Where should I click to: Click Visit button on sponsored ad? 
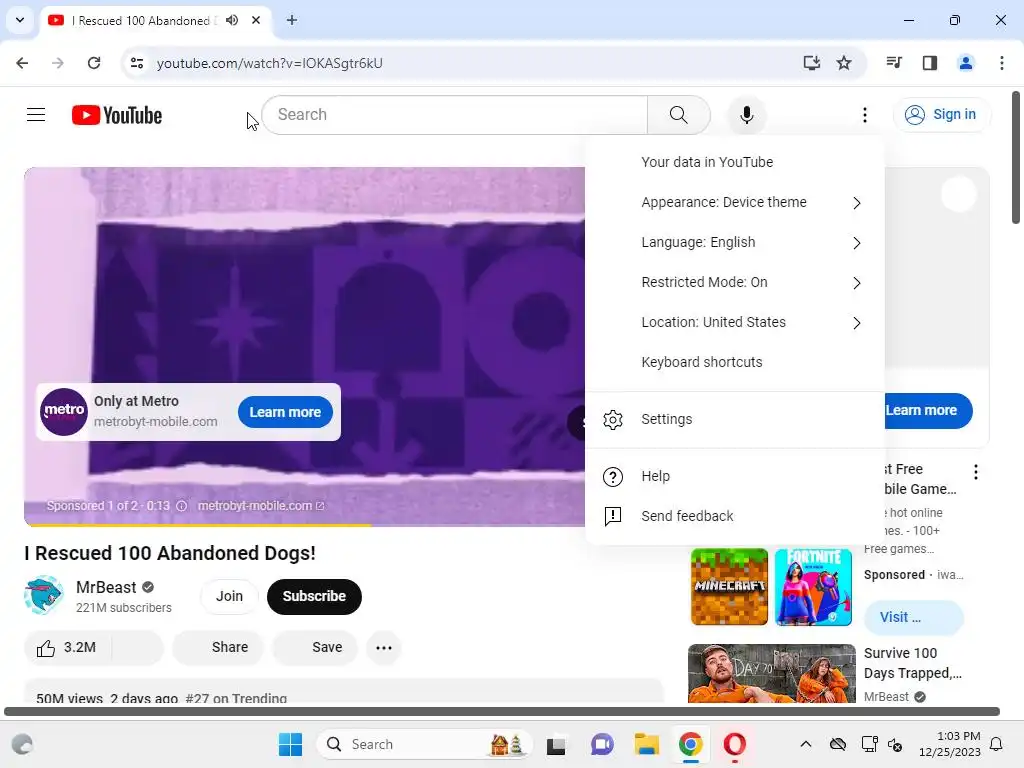point(914,617)
